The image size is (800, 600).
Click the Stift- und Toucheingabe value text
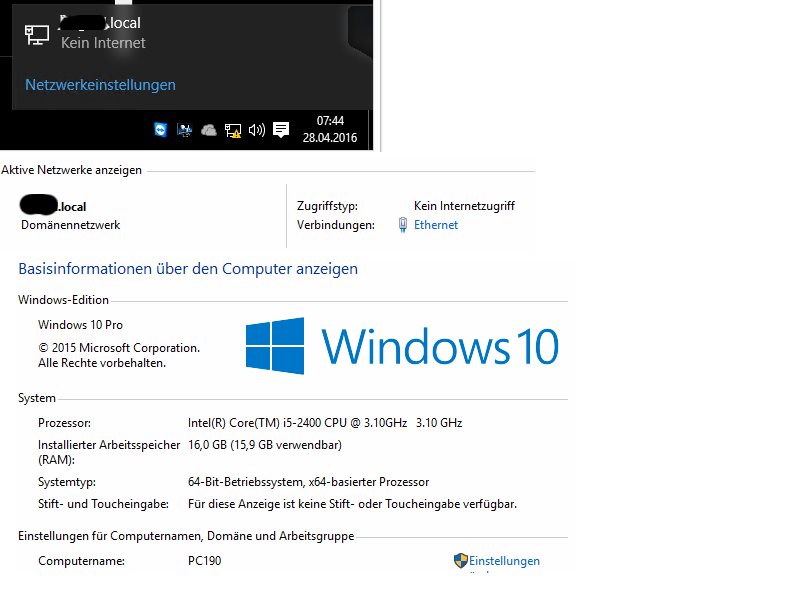[353, 504]
